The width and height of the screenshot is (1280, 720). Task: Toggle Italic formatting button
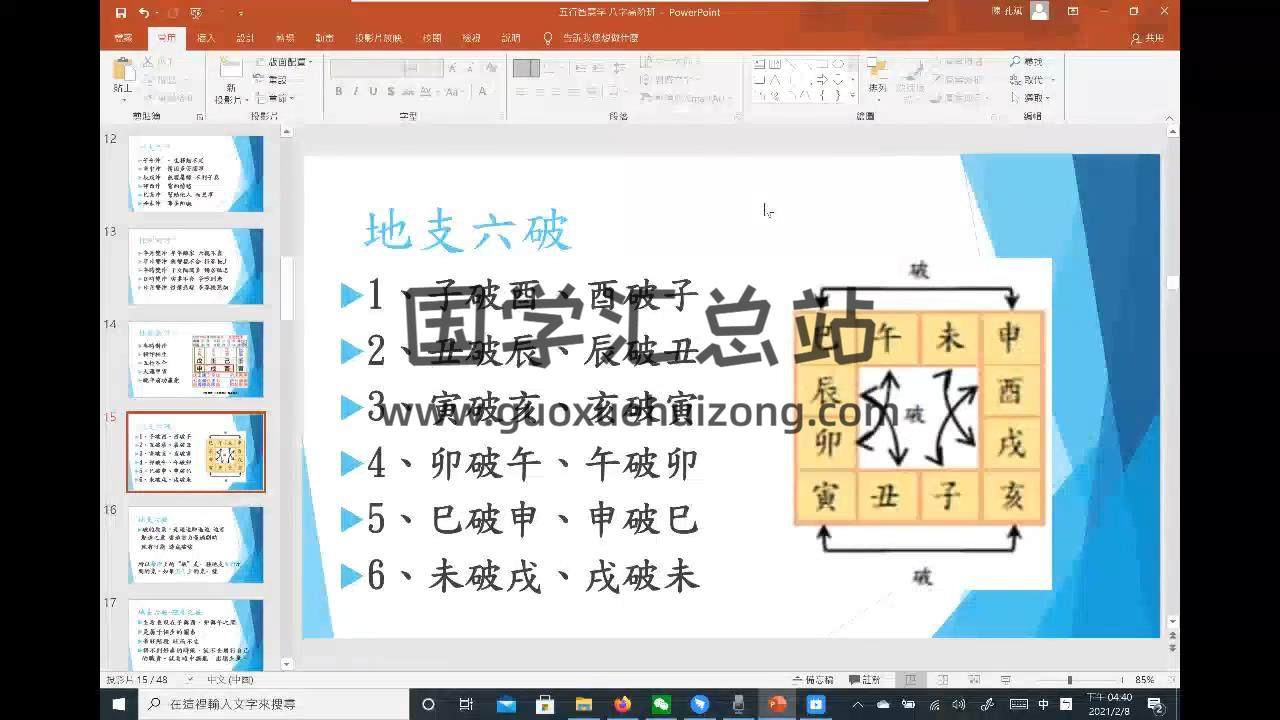pos(356,92)
